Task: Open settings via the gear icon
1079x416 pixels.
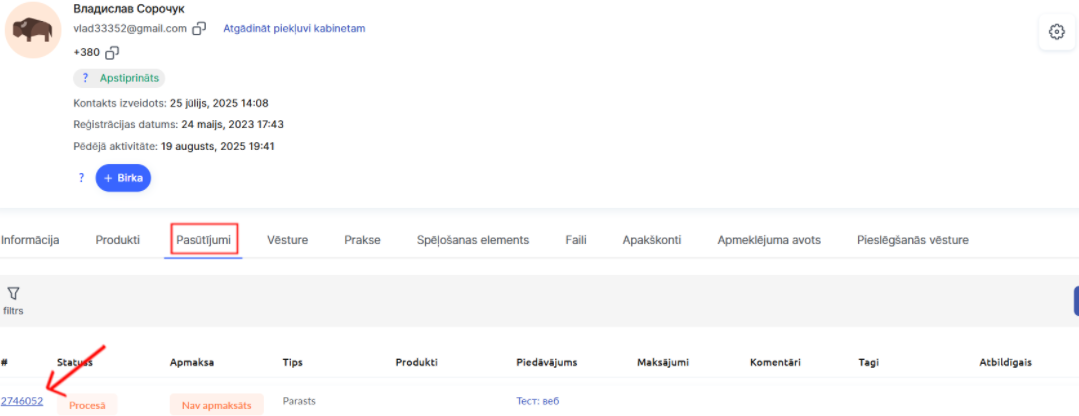Action: pos(1056,32)
